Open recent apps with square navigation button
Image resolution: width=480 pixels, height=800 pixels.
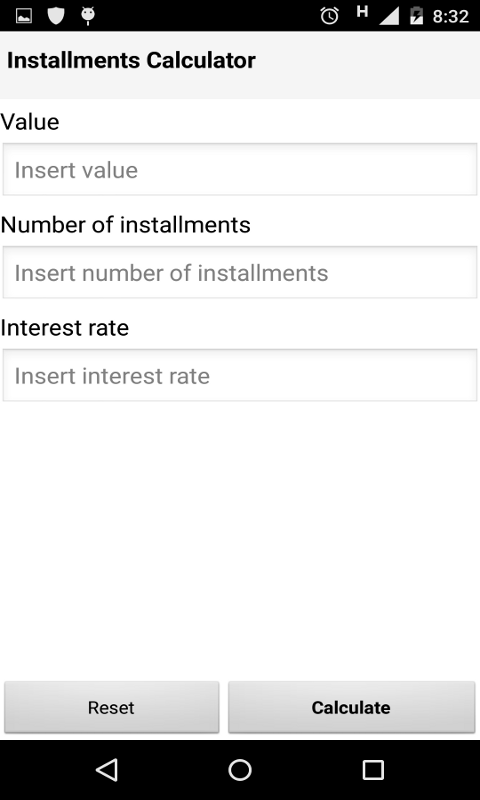click(373, 770)
